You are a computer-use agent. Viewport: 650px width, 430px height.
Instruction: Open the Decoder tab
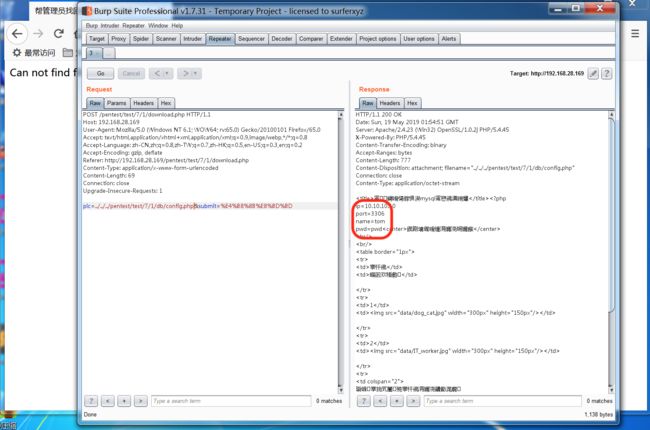[x=281, y=39]
